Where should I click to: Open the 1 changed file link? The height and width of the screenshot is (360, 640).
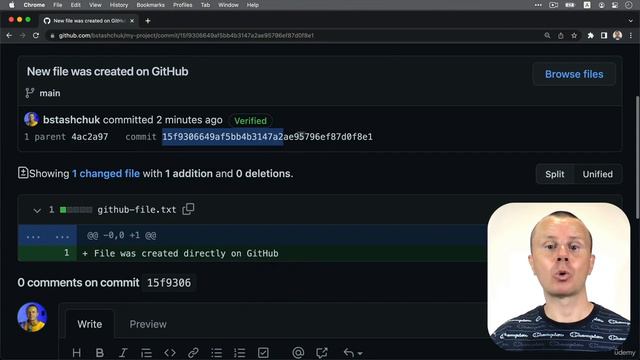[106, 173]
